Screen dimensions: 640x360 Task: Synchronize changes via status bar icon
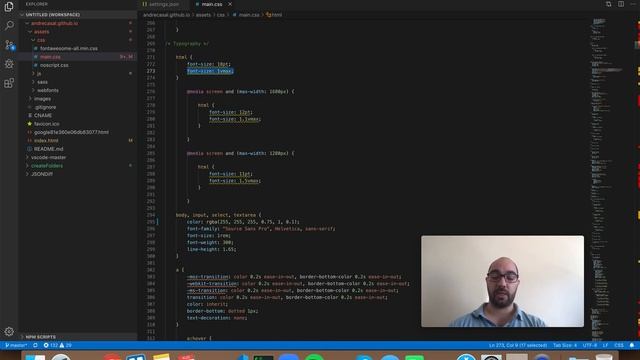(36, 345)
